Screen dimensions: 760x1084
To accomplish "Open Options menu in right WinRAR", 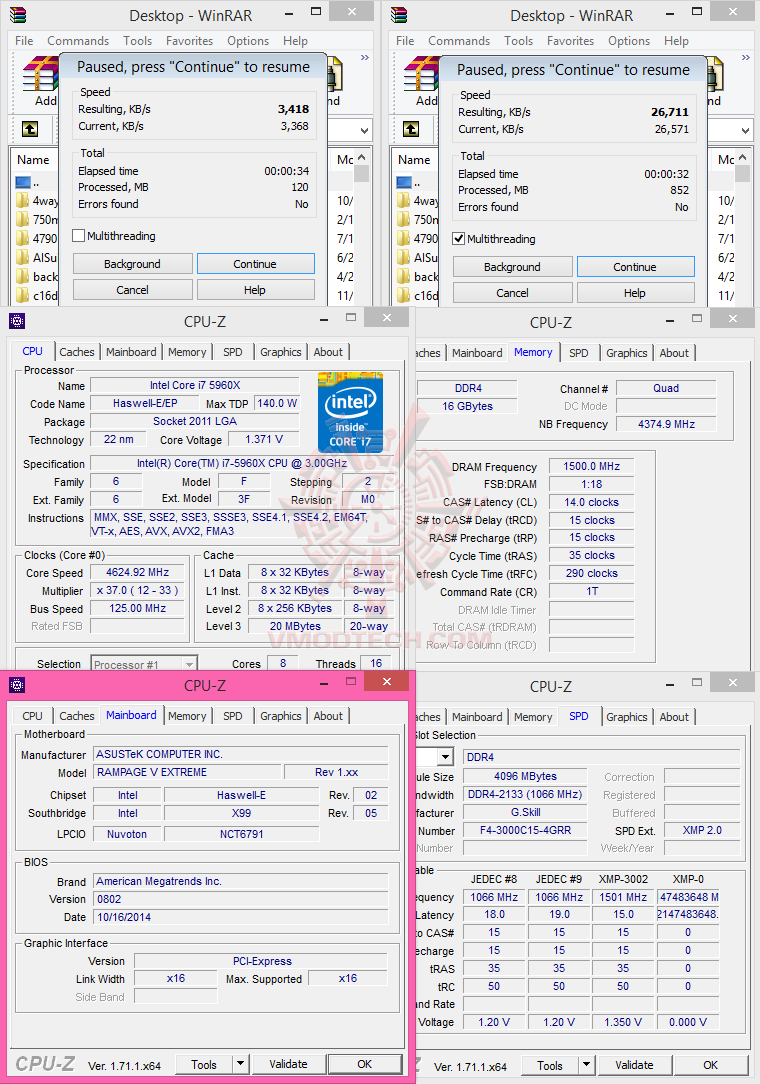I will (629, 41).
